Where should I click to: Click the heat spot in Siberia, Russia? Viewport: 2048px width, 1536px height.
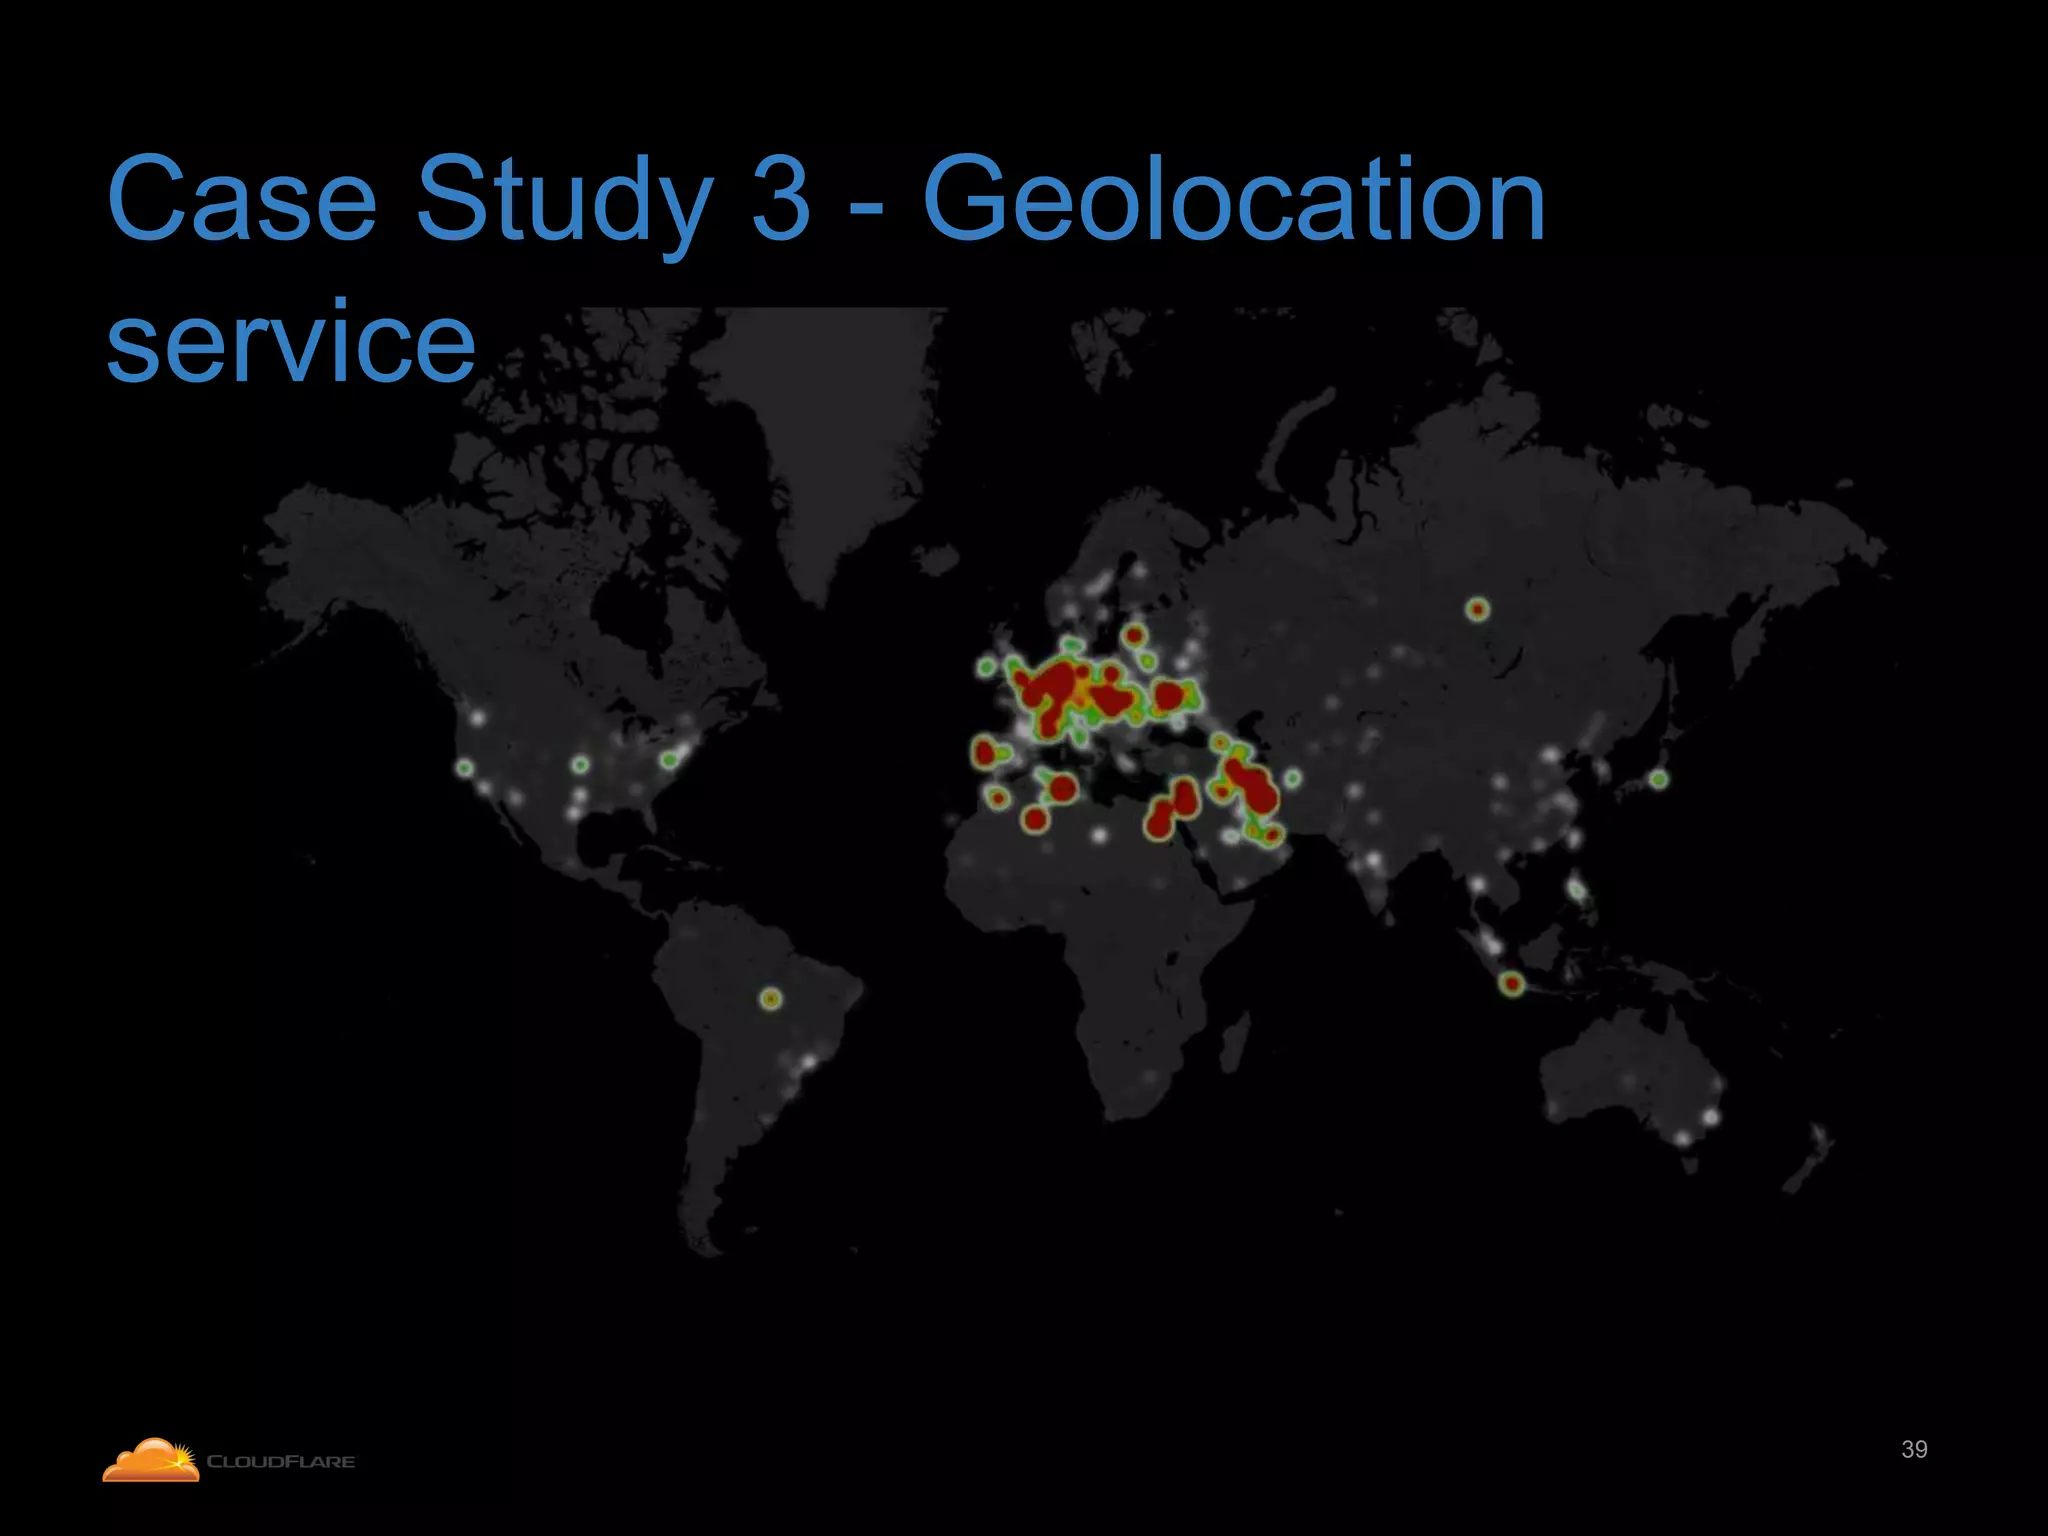[x=1478, y=608]
